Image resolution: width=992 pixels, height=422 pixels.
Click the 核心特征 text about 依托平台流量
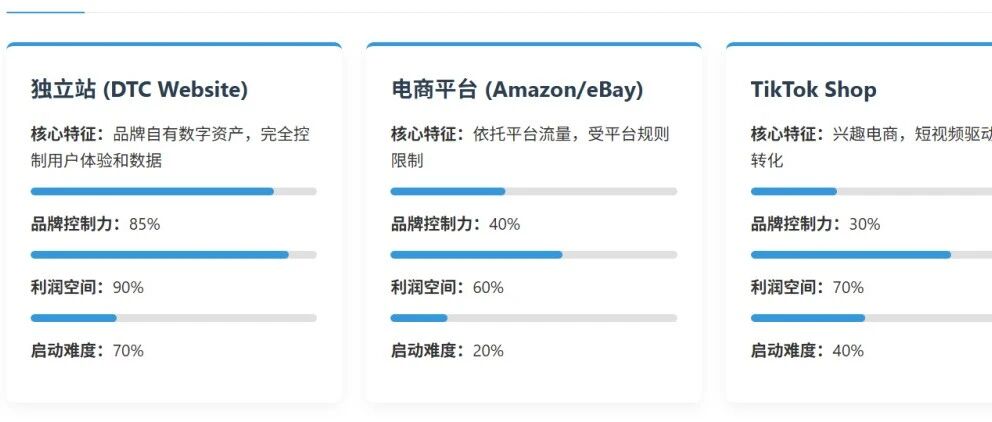coord(530,147)
